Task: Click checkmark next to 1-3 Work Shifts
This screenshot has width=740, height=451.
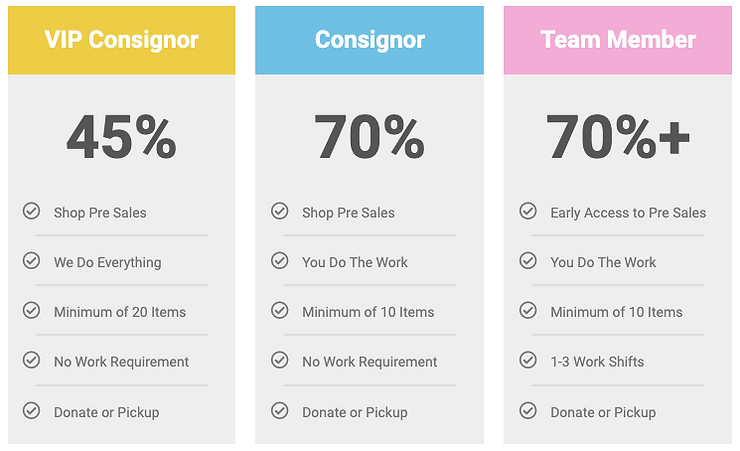Action: pyautogui.click(x=528, y=360)
